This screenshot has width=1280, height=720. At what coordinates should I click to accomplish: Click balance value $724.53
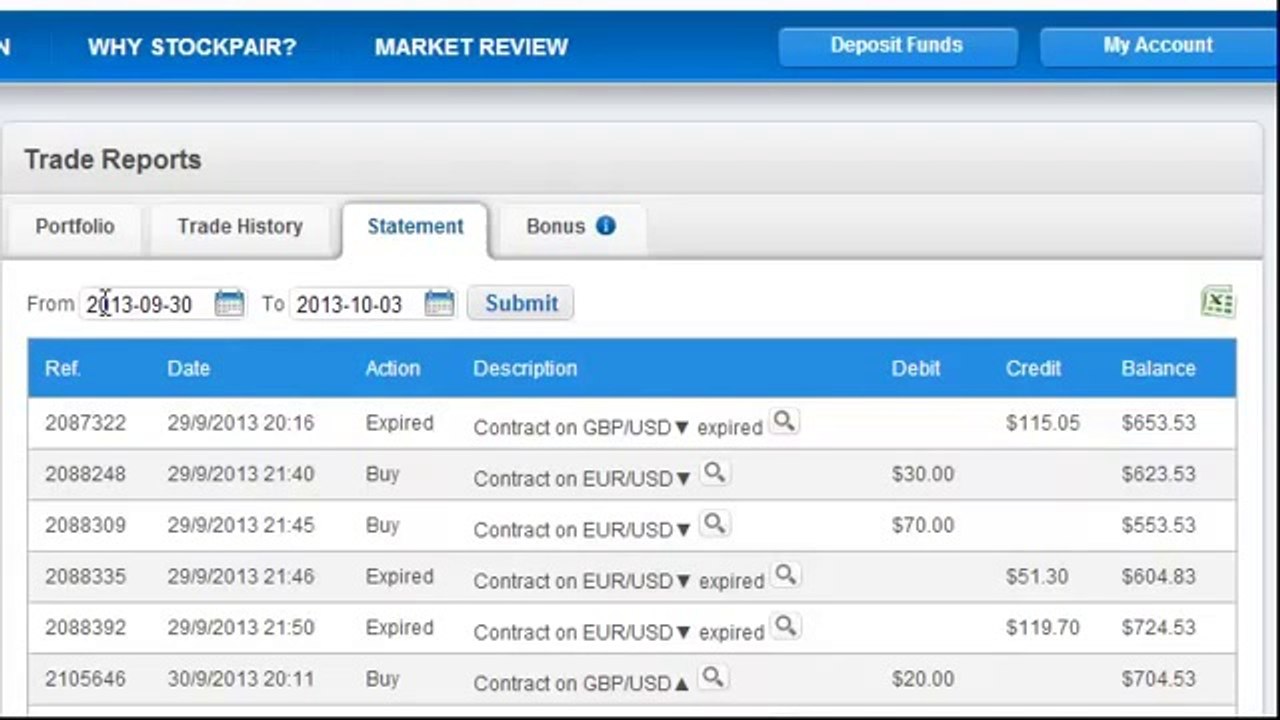tap(1158, 628)
